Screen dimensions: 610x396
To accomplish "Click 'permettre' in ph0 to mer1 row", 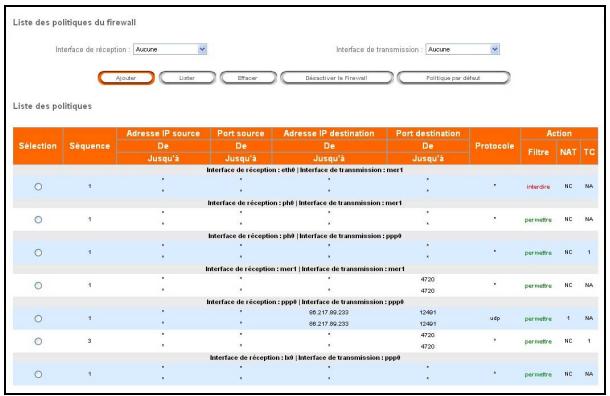I will [x=538, y=220].
